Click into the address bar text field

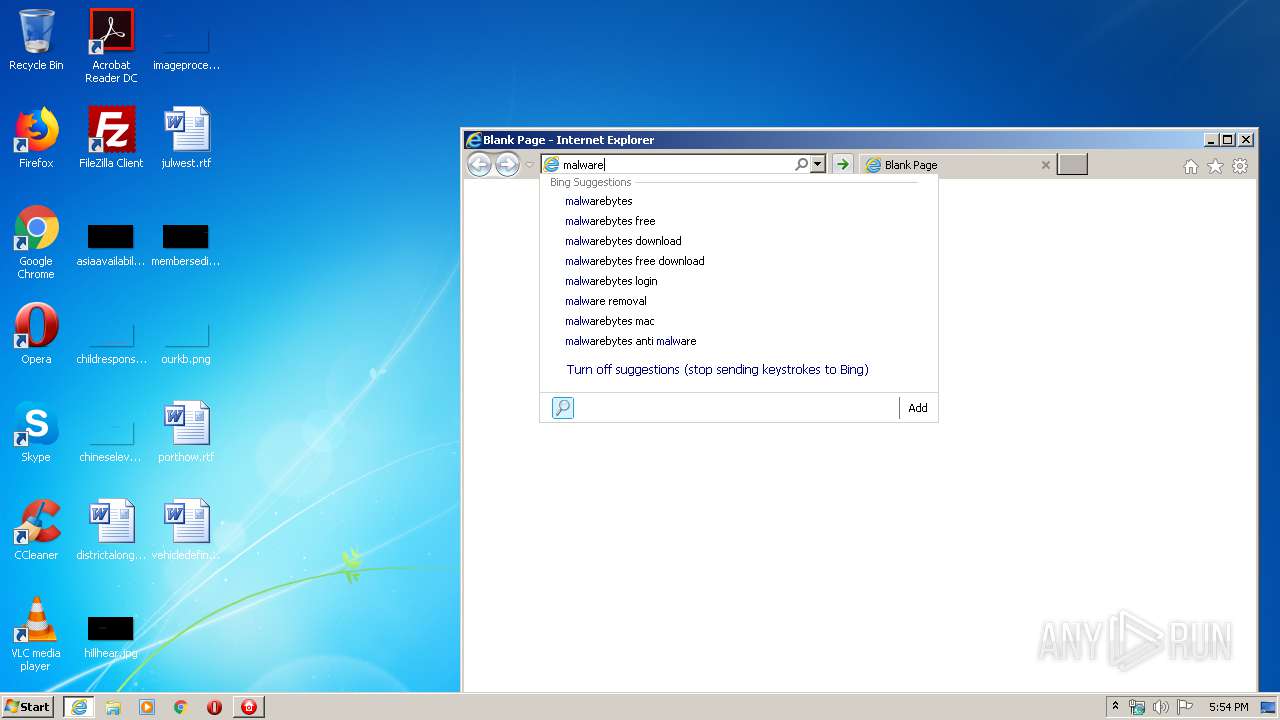tap(677, 165)
